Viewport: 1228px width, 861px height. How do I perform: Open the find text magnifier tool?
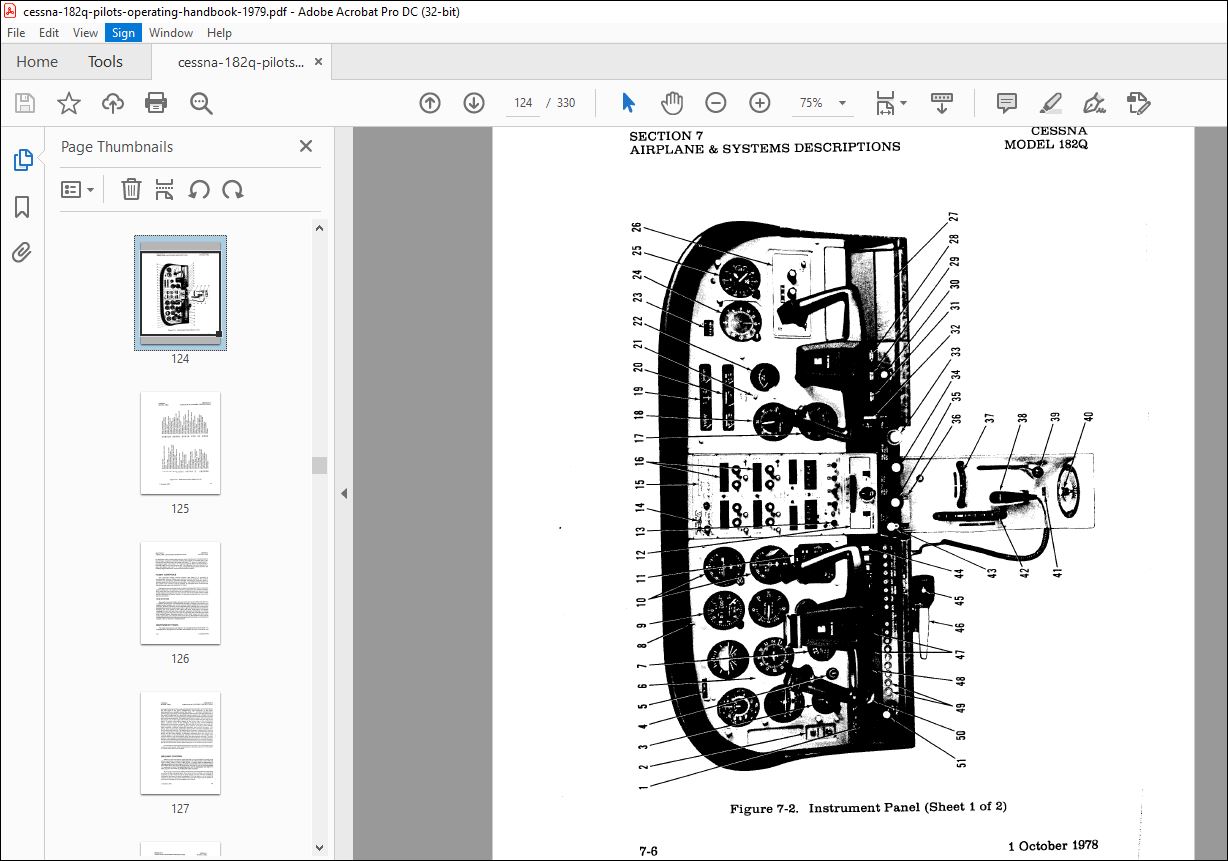[201, 103]
